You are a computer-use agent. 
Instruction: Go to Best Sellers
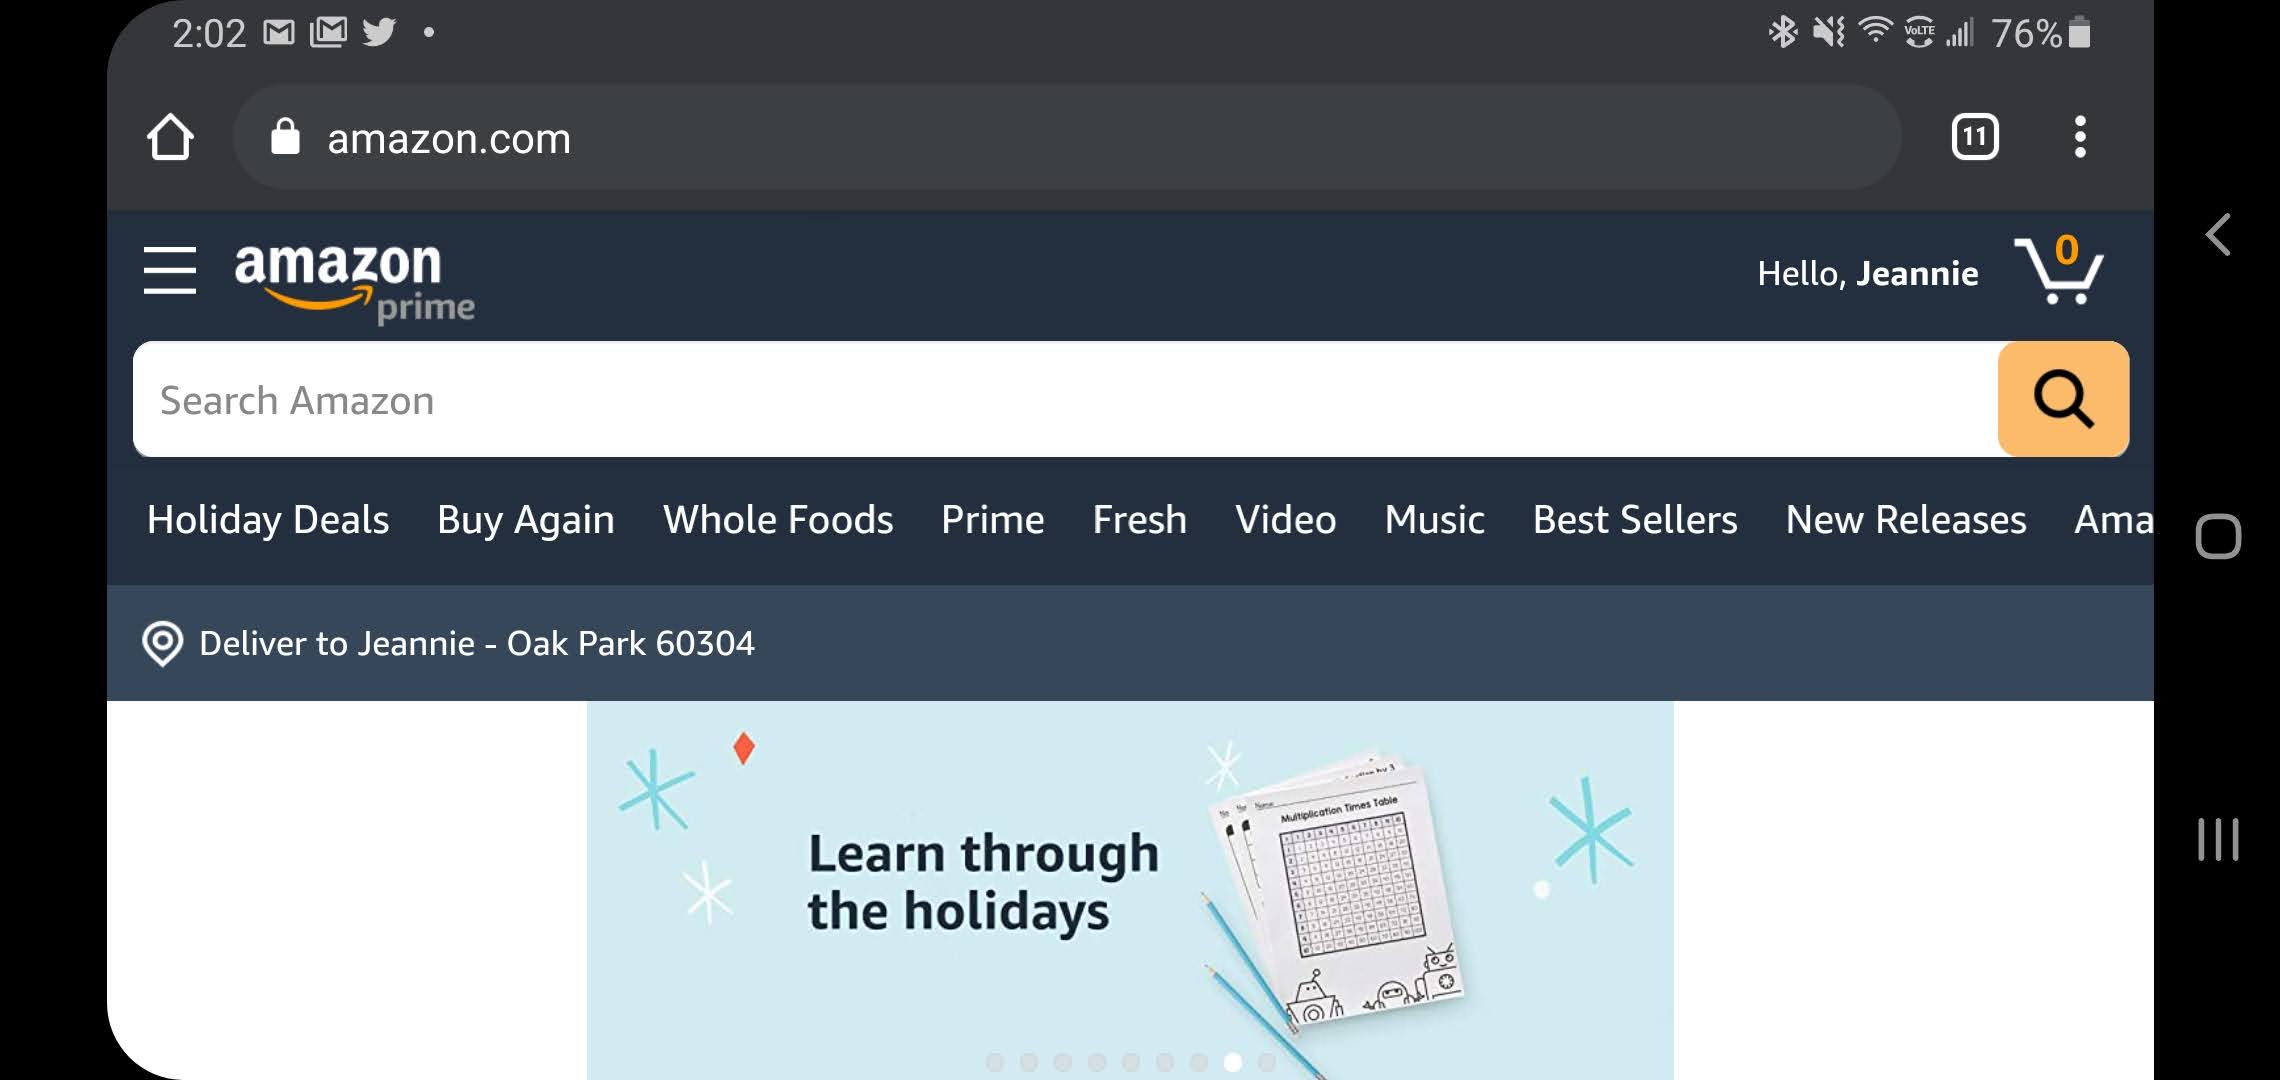click(1635, 520)
